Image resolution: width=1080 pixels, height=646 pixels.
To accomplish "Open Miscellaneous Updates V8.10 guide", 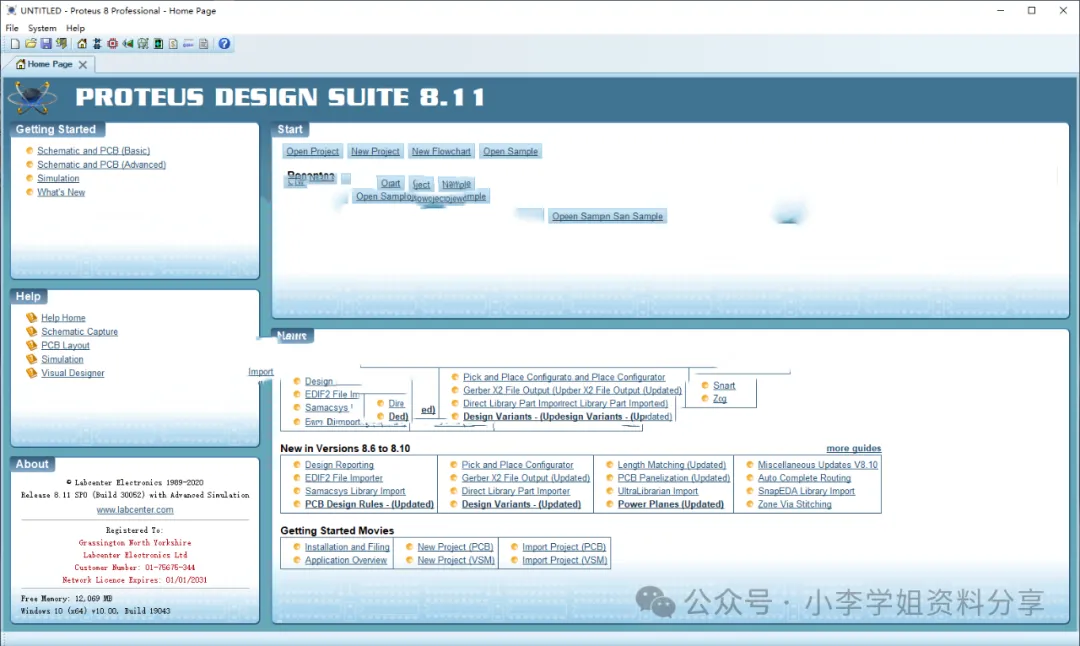I will (818, 465).
